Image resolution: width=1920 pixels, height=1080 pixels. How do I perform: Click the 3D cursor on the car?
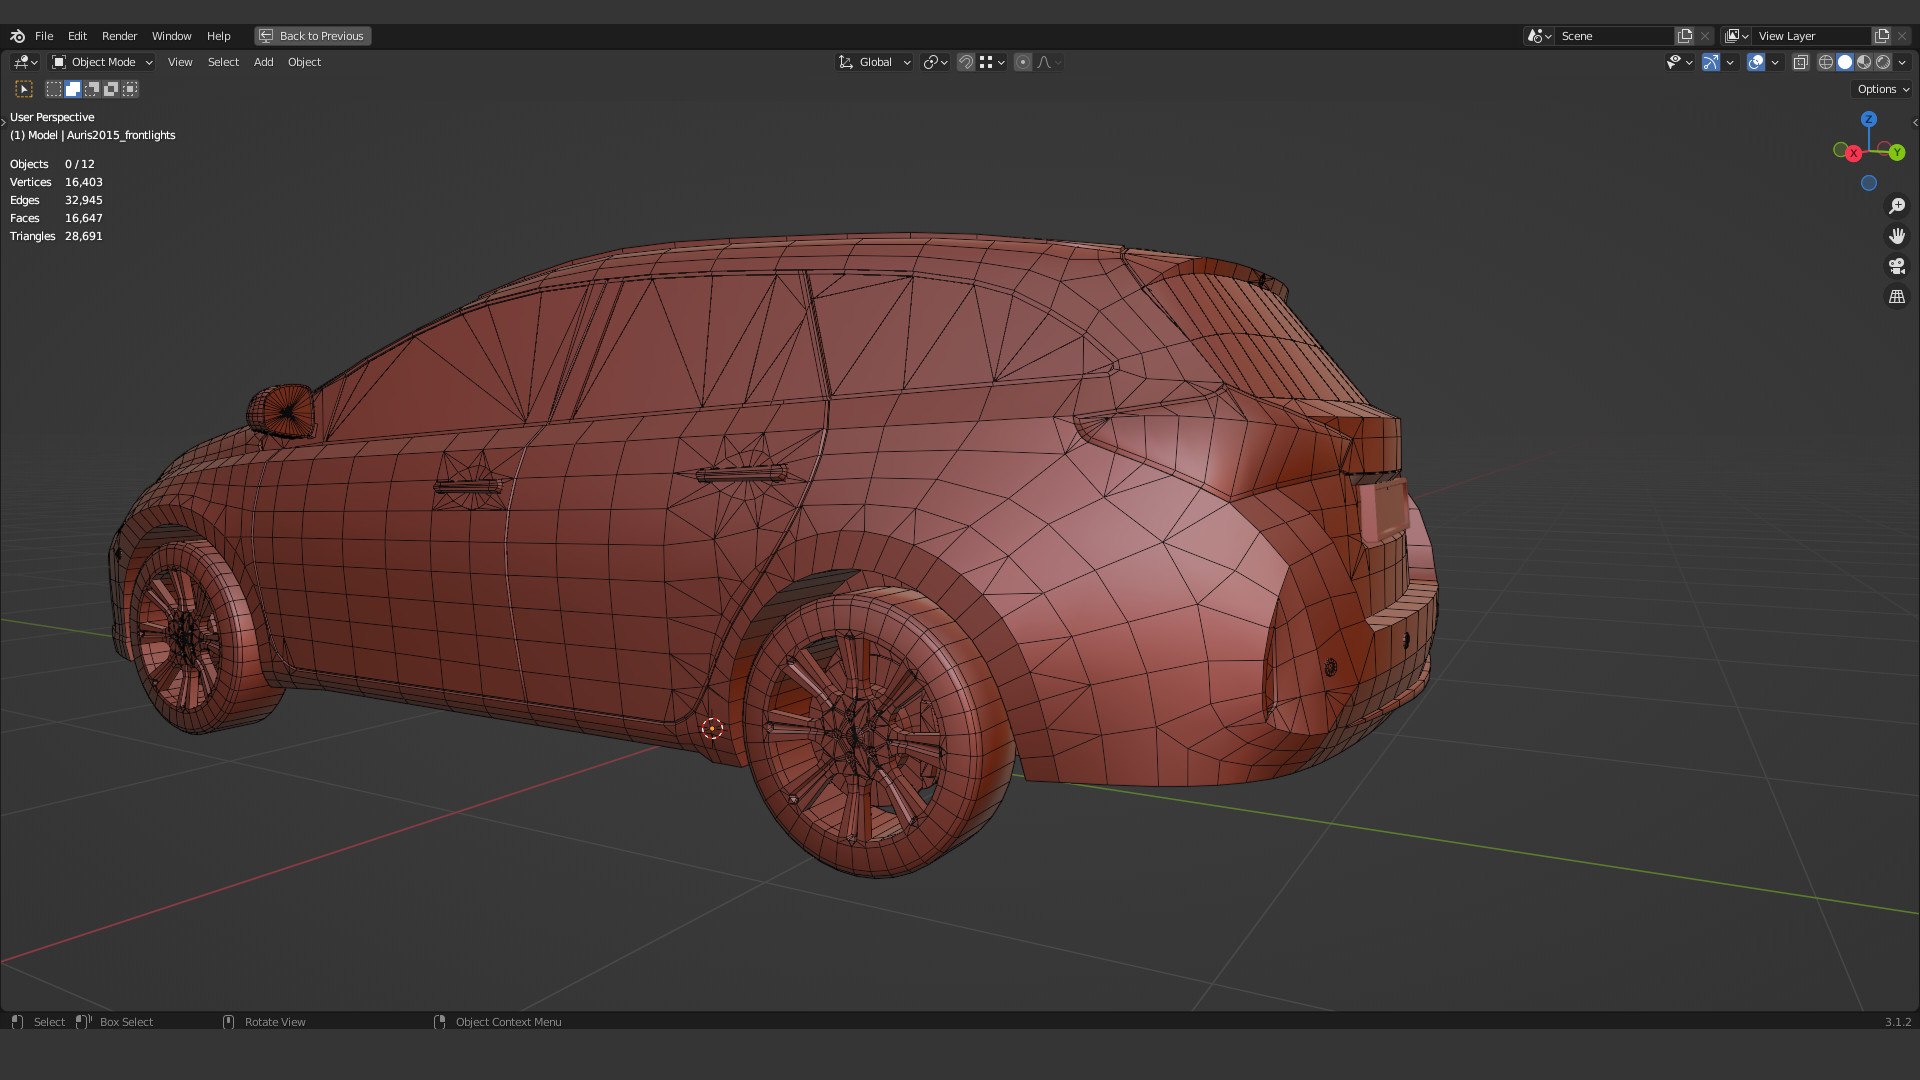[712, 729]
